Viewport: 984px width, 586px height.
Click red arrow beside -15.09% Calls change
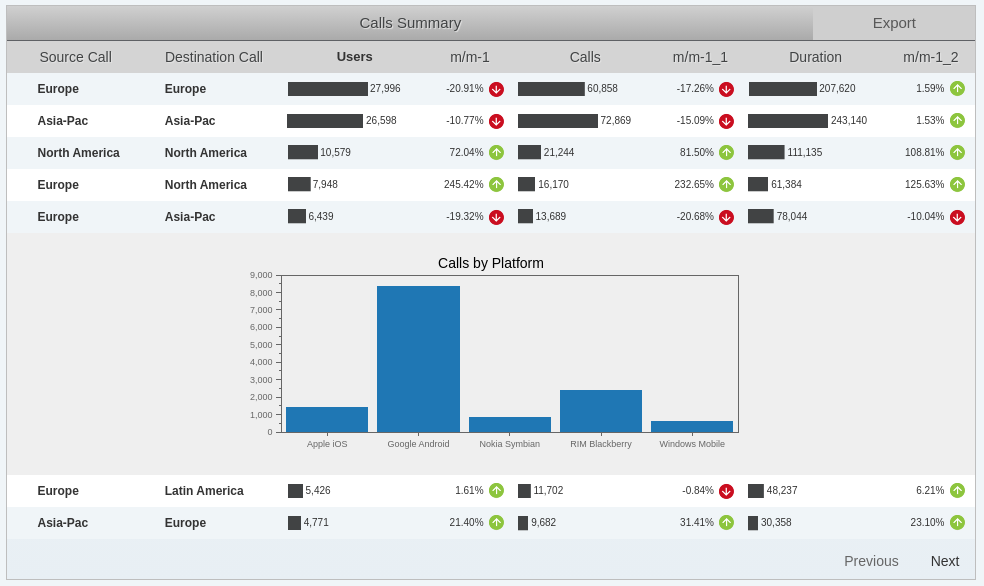tap(726, 121)
